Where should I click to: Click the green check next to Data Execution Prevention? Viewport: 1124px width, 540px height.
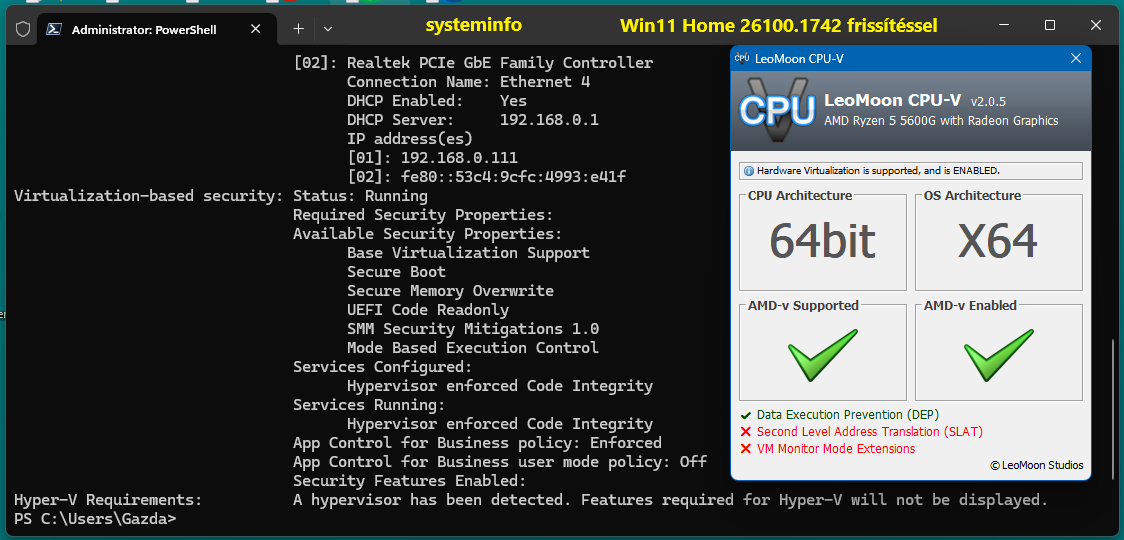coord(746,415)
